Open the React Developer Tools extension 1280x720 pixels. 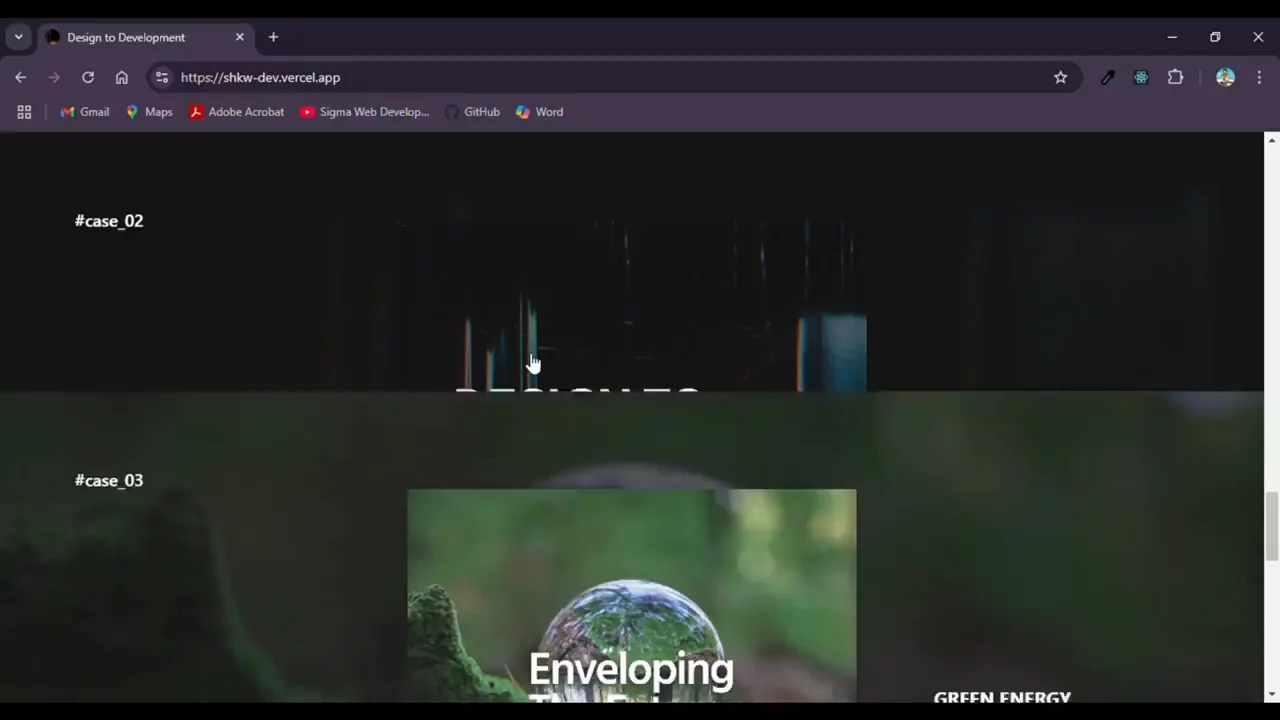(x=1141, y=77)
